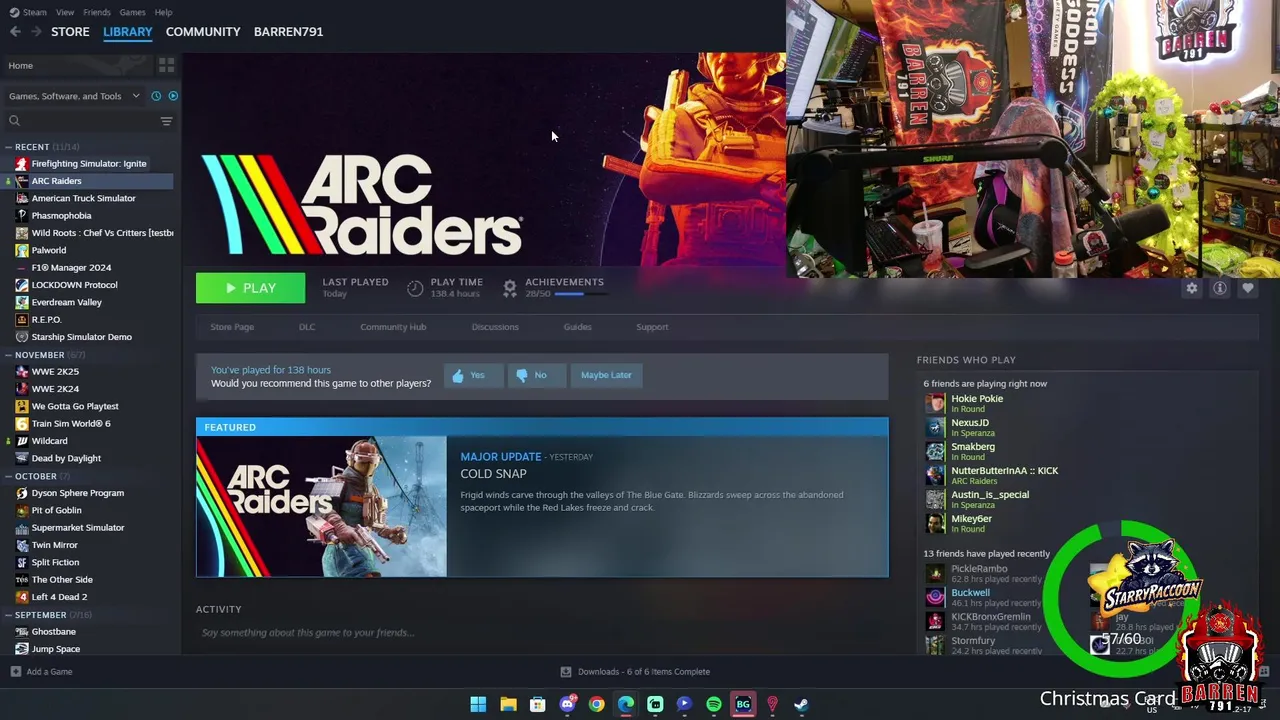Select Firefighting Simulator: Ignite in library

coord(89,164)
